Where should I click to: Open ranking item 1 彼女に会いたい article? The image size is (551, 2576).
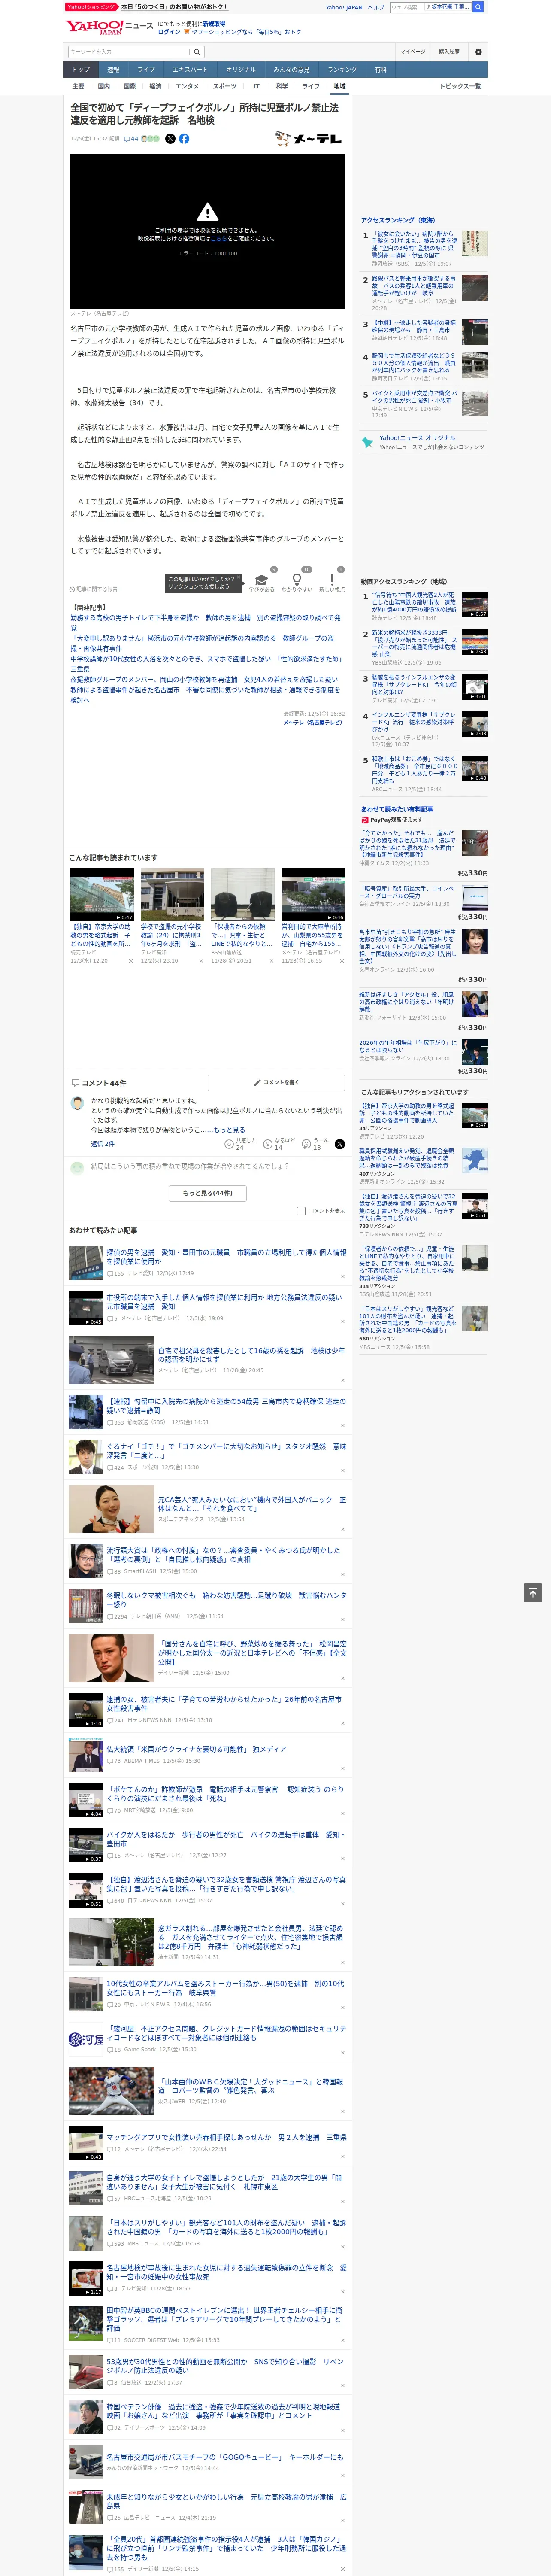point(414,245)
